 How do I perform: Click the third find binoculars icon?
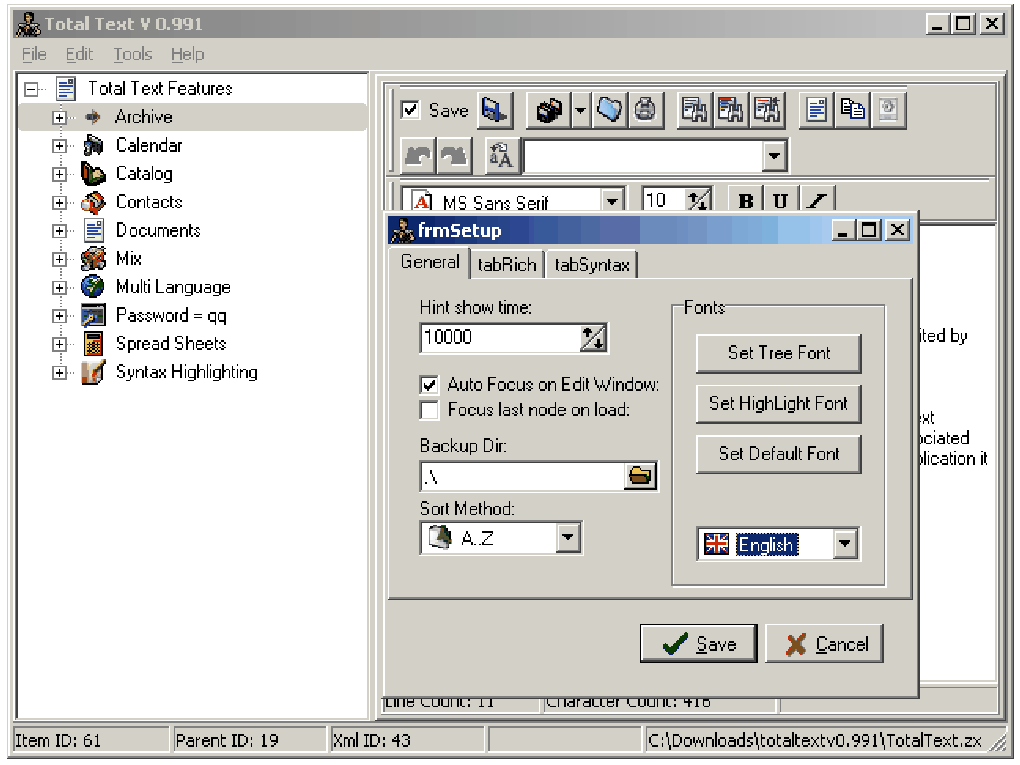click(x=767, y=110)
